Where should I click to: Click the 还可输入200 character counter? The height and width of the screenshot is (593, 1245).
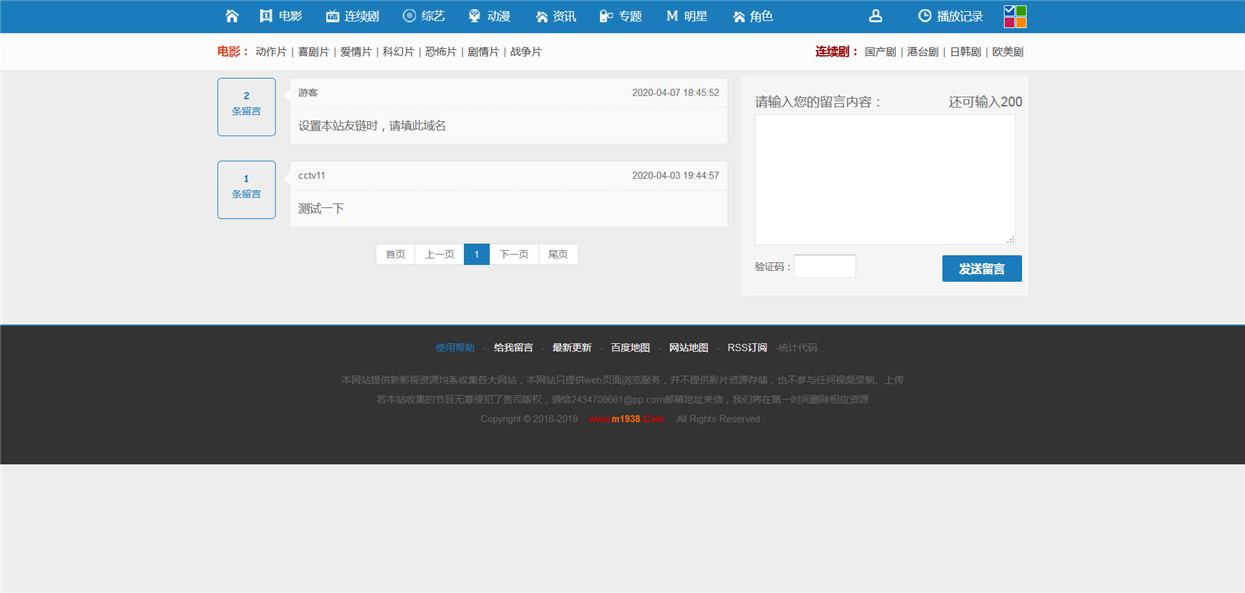(985, 102)
